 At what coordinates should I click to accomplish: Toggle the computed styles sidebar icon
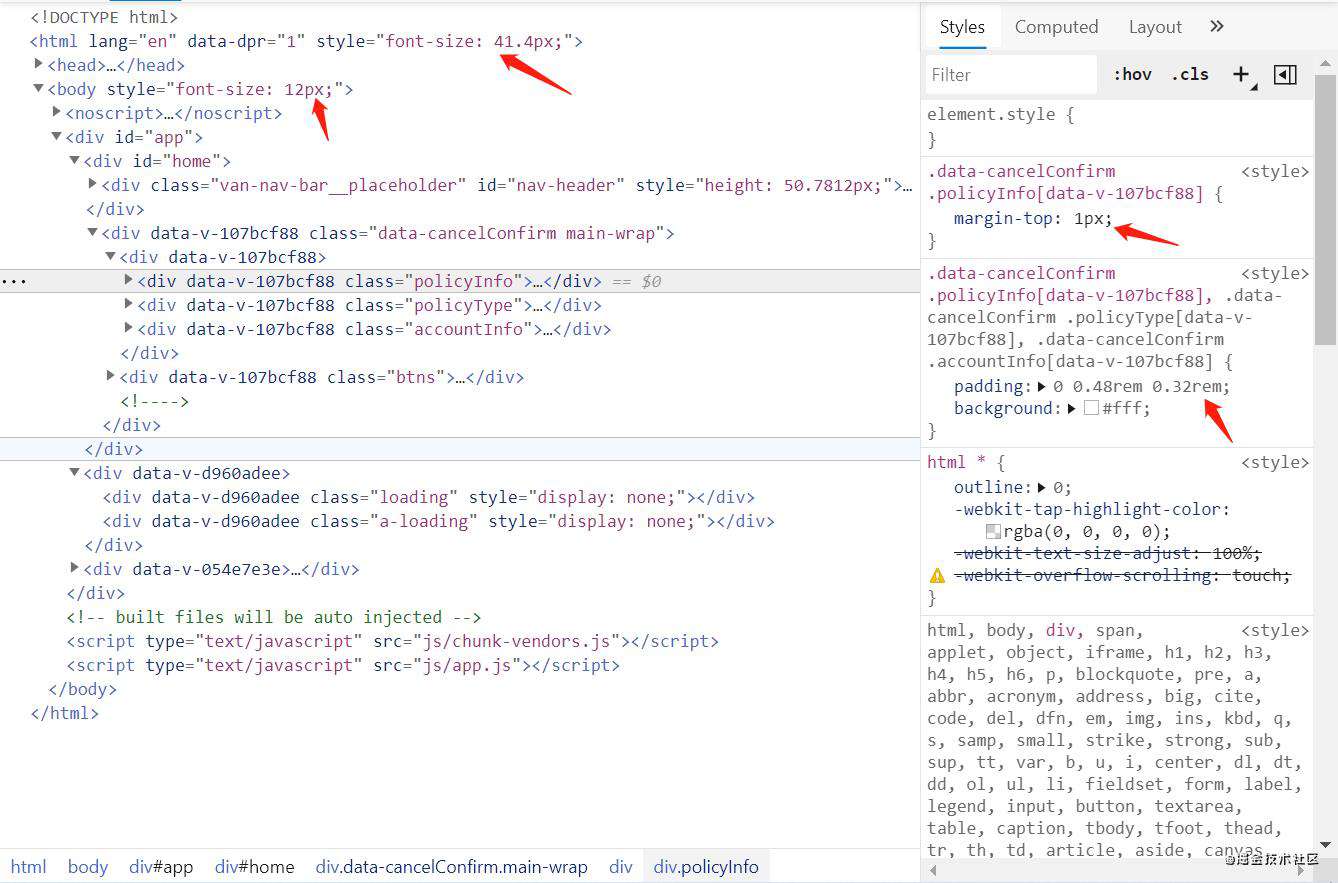(1286, 74)
